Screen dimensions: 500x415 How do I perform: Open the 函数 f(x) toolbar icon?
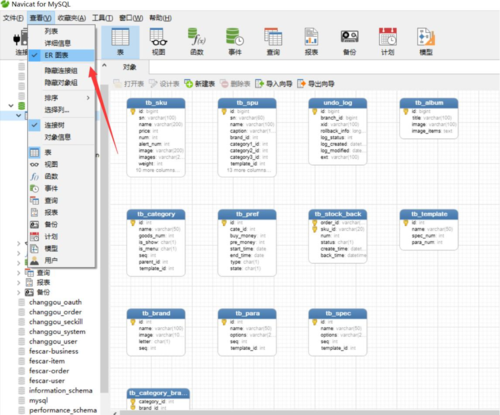[197, 42]
